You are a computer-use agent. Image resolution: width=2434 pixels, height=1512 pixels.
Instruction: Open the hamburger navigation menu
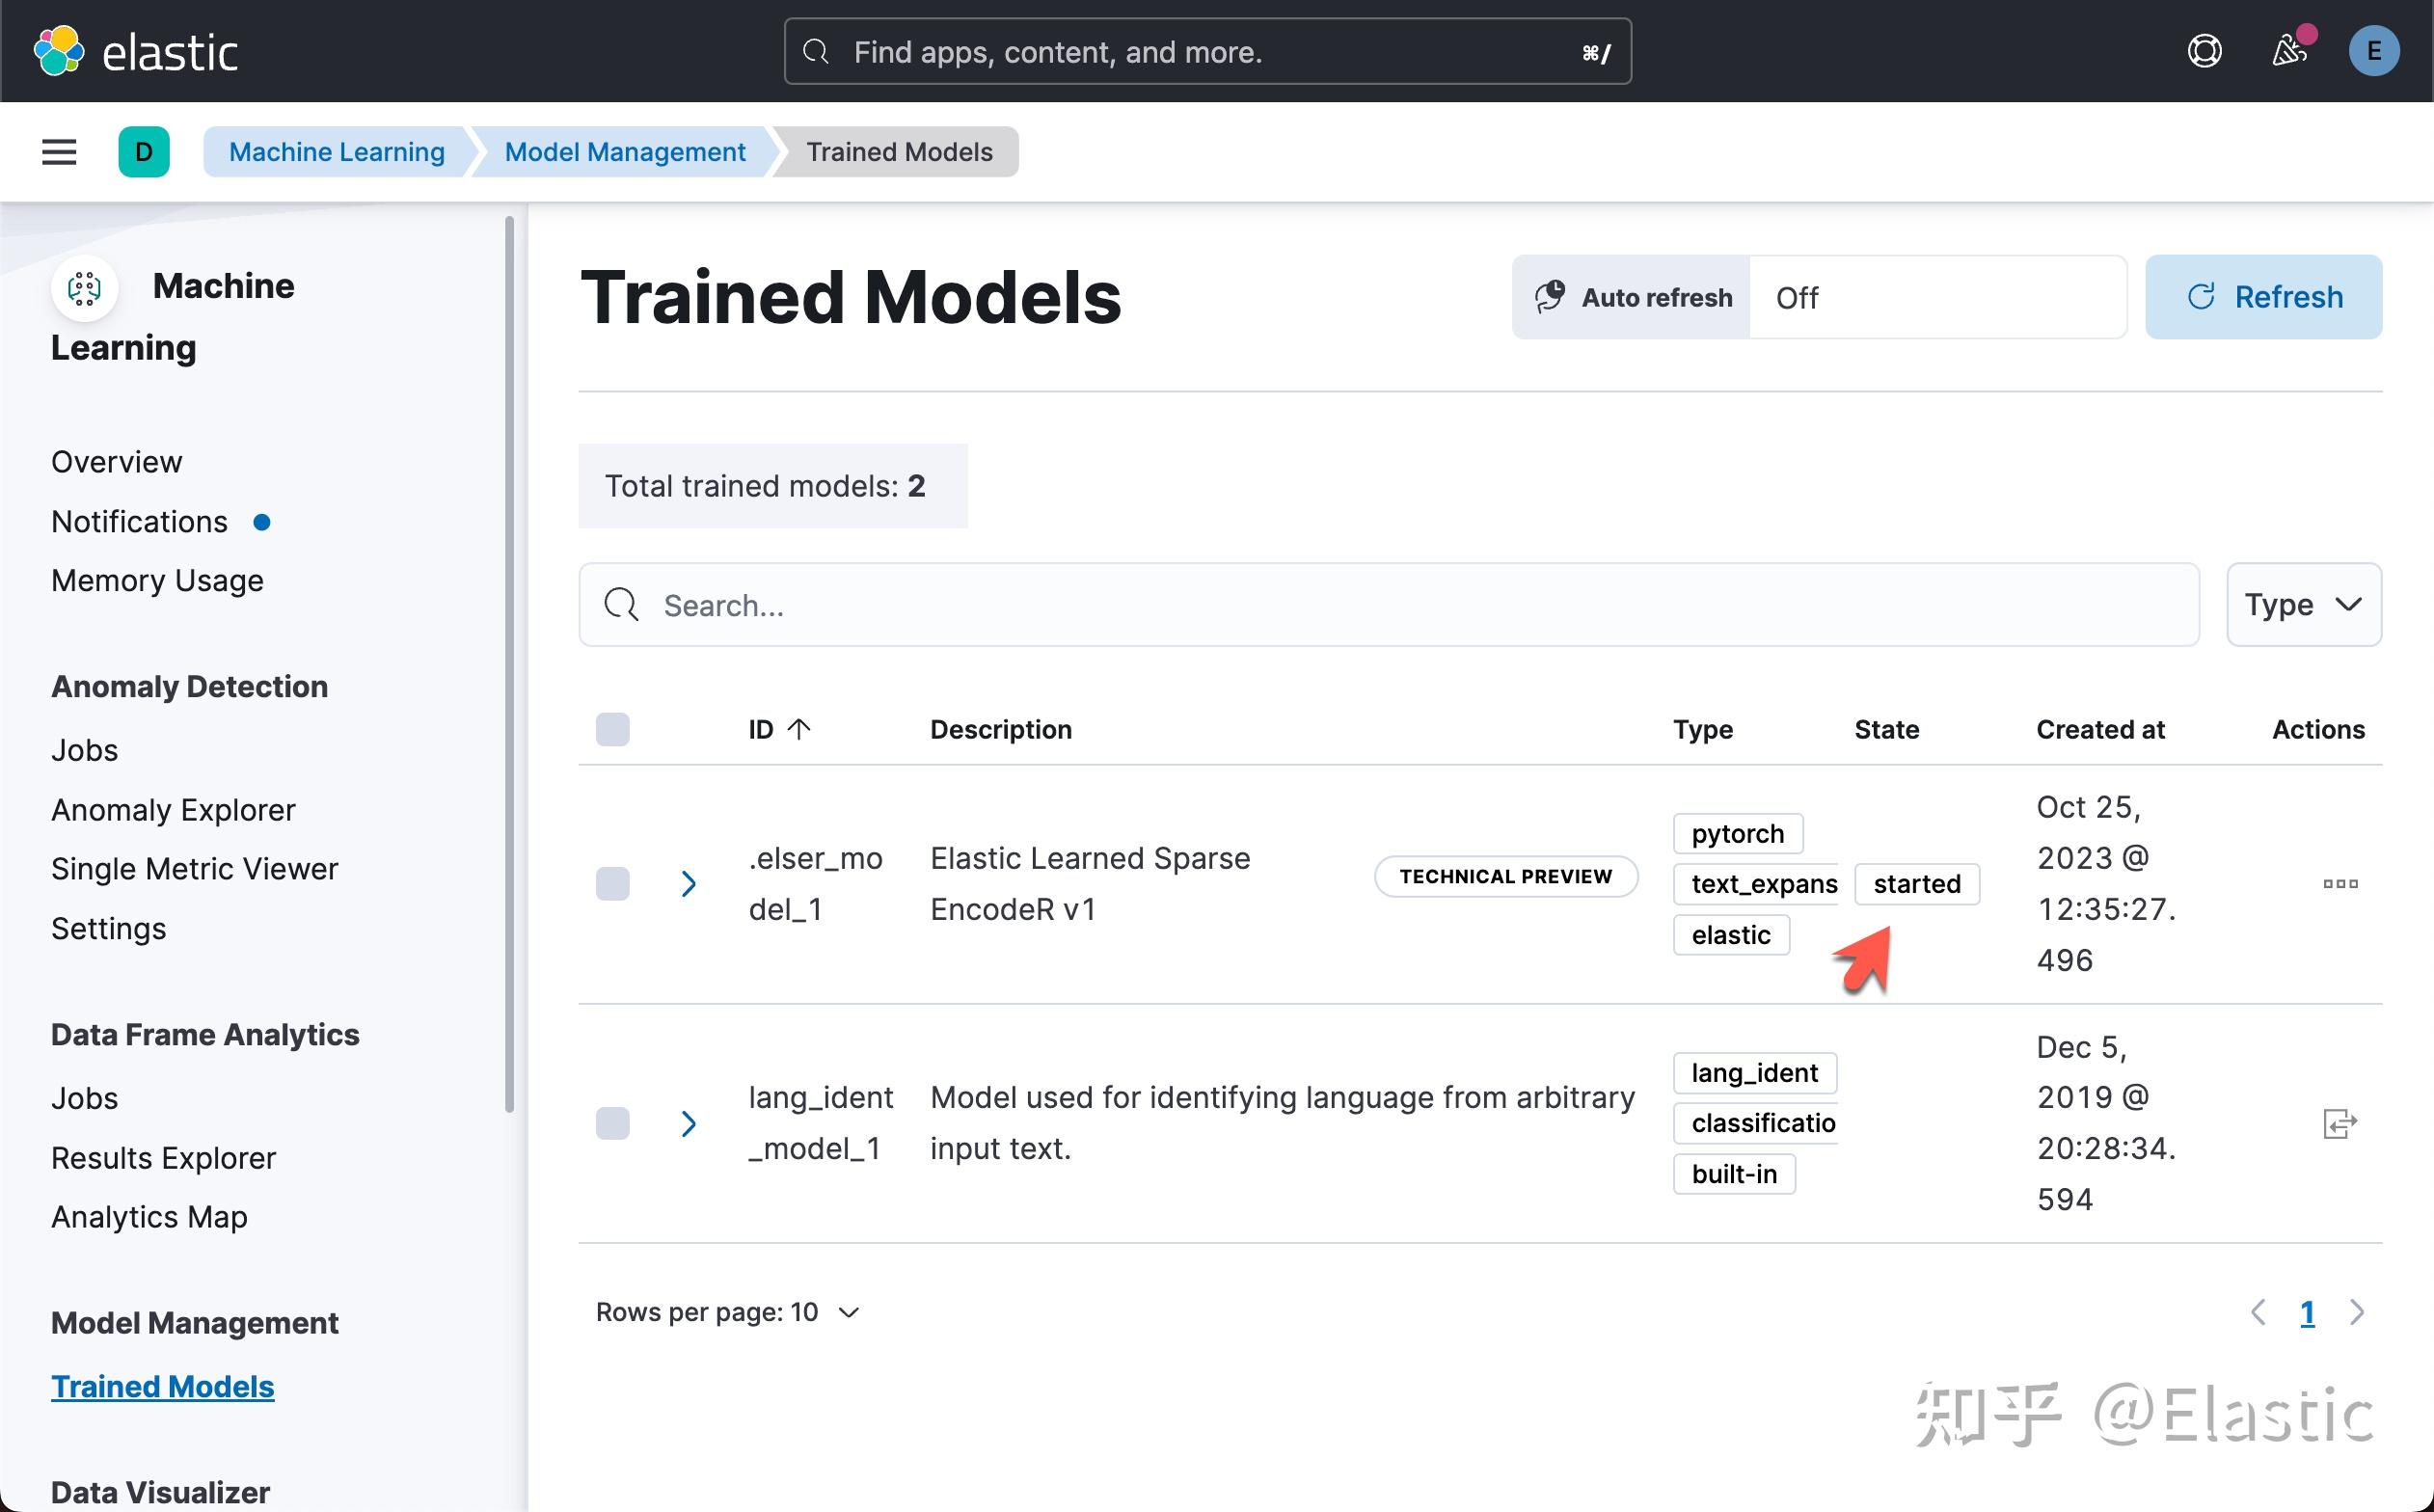click(59, 152)
